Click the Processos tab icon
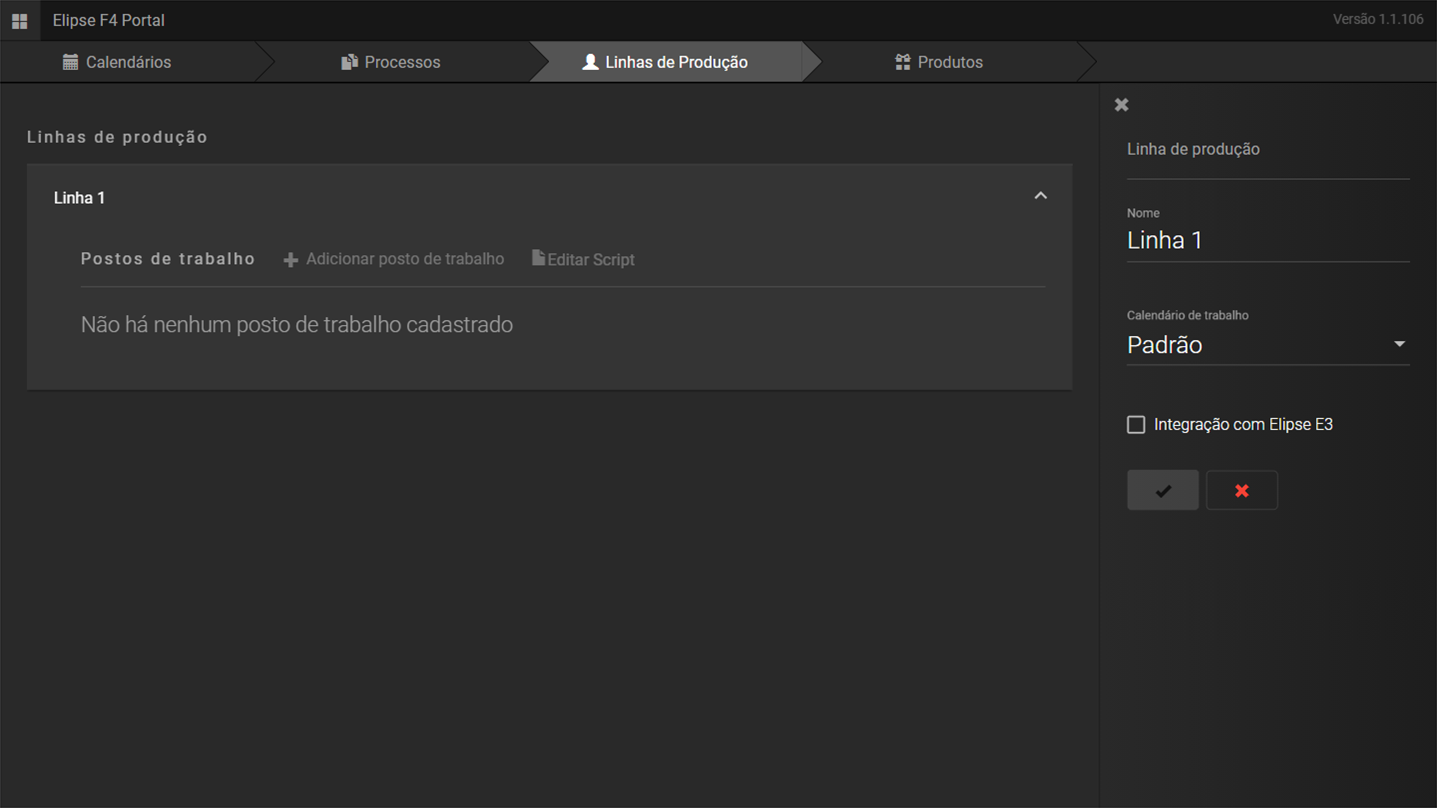 (x=349, y=62)
